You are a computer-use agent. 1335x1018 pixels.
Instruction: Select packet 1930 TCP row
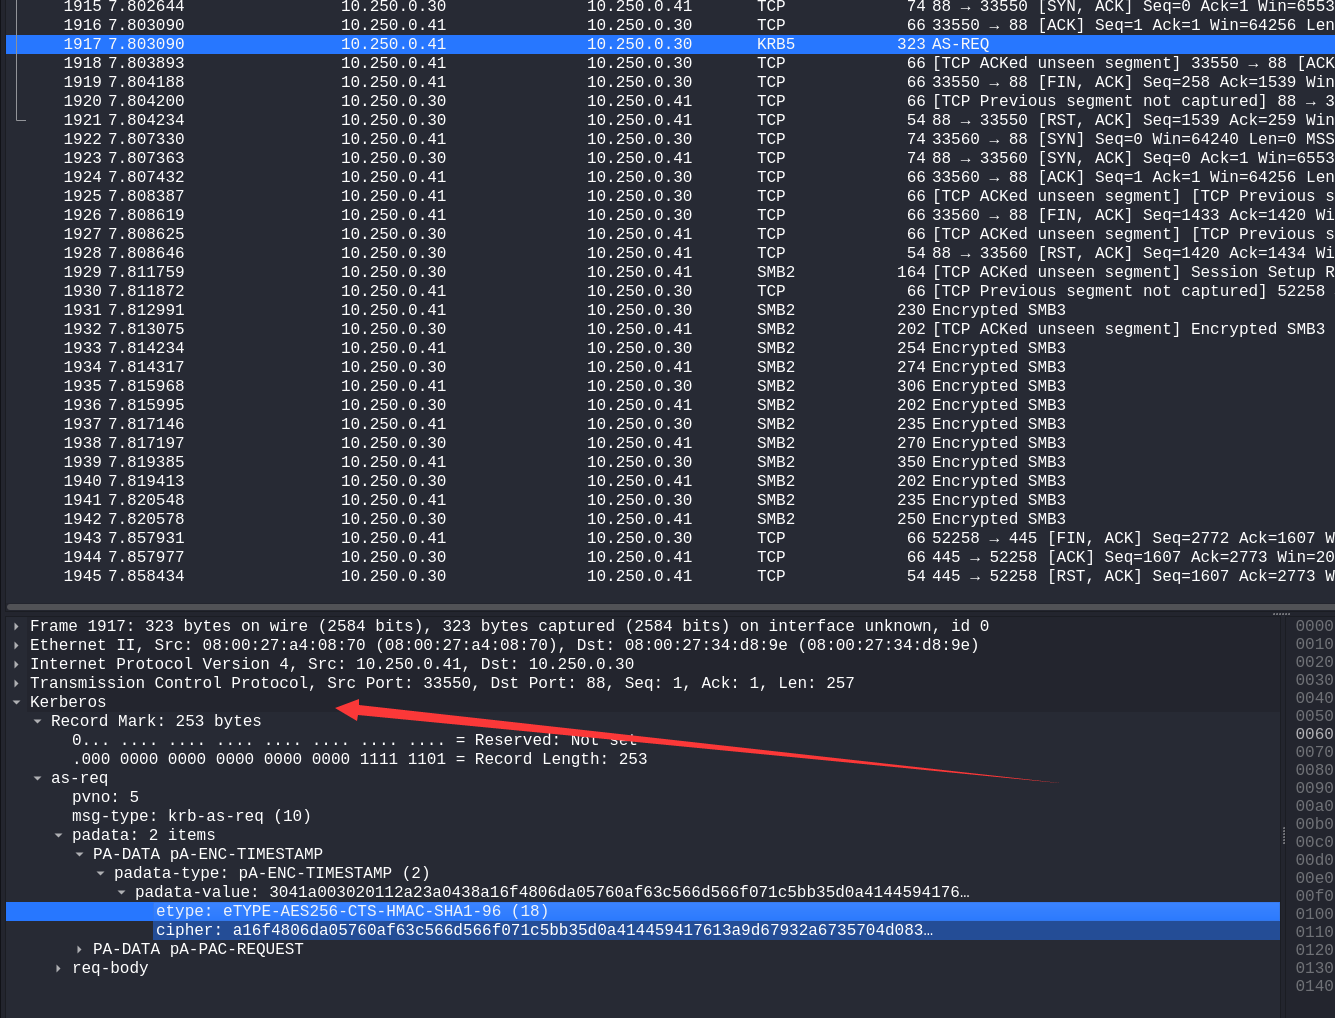[x=670, y=291]
